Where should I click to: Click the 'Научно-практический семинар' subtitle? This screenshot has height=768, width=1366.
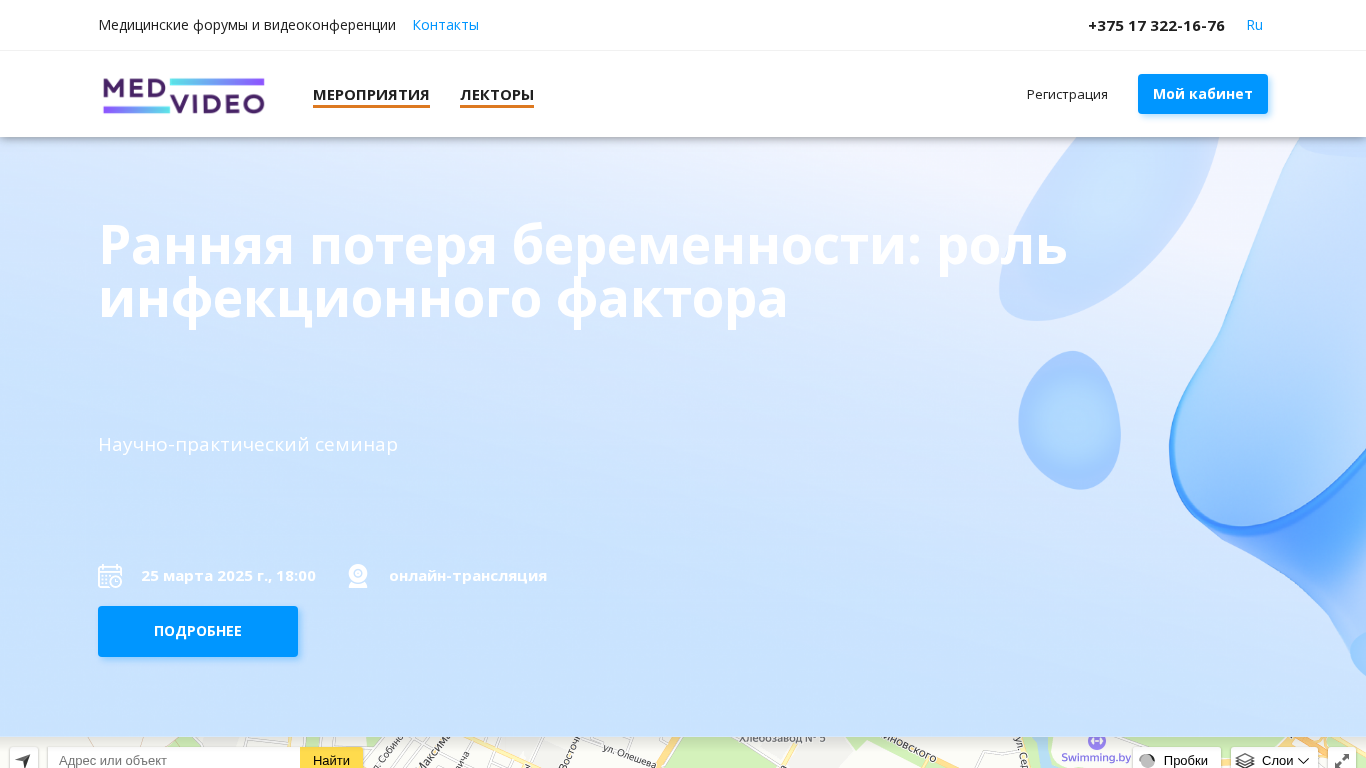(x=248, y=444)
